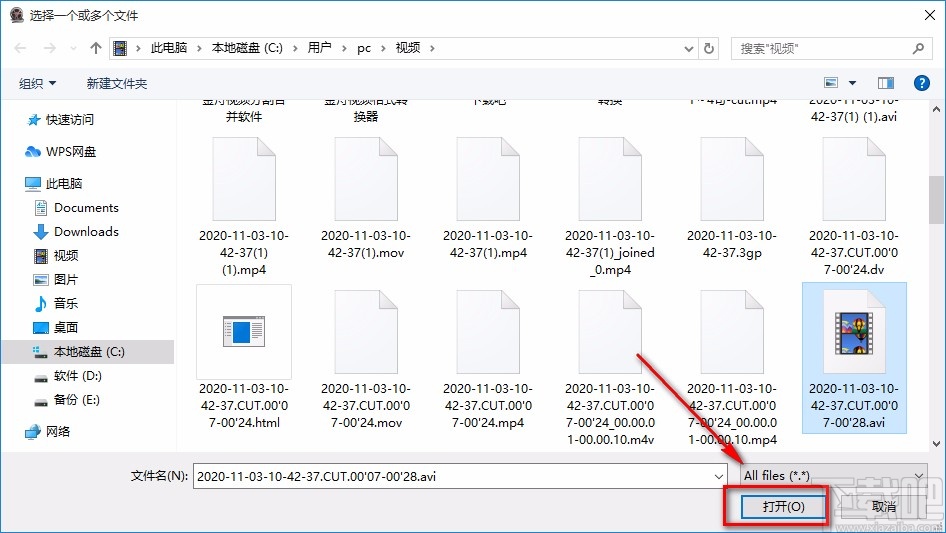
Task: Select the CUT 00'07-00'24.mp4 file
Action: point(487,359)
